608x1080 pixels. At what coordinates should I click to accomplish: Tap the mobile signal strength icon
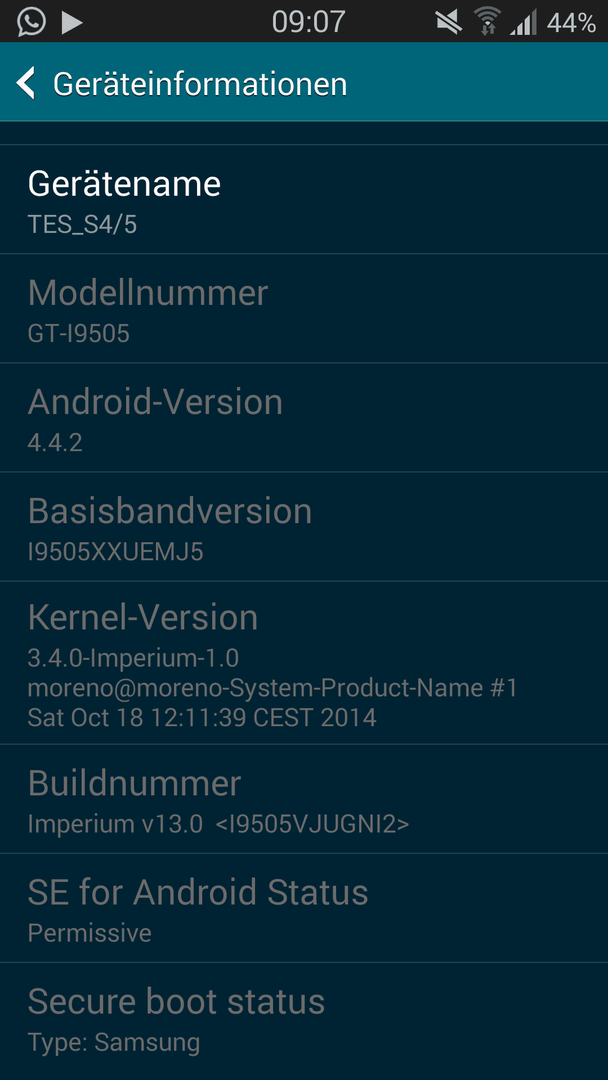523,23
